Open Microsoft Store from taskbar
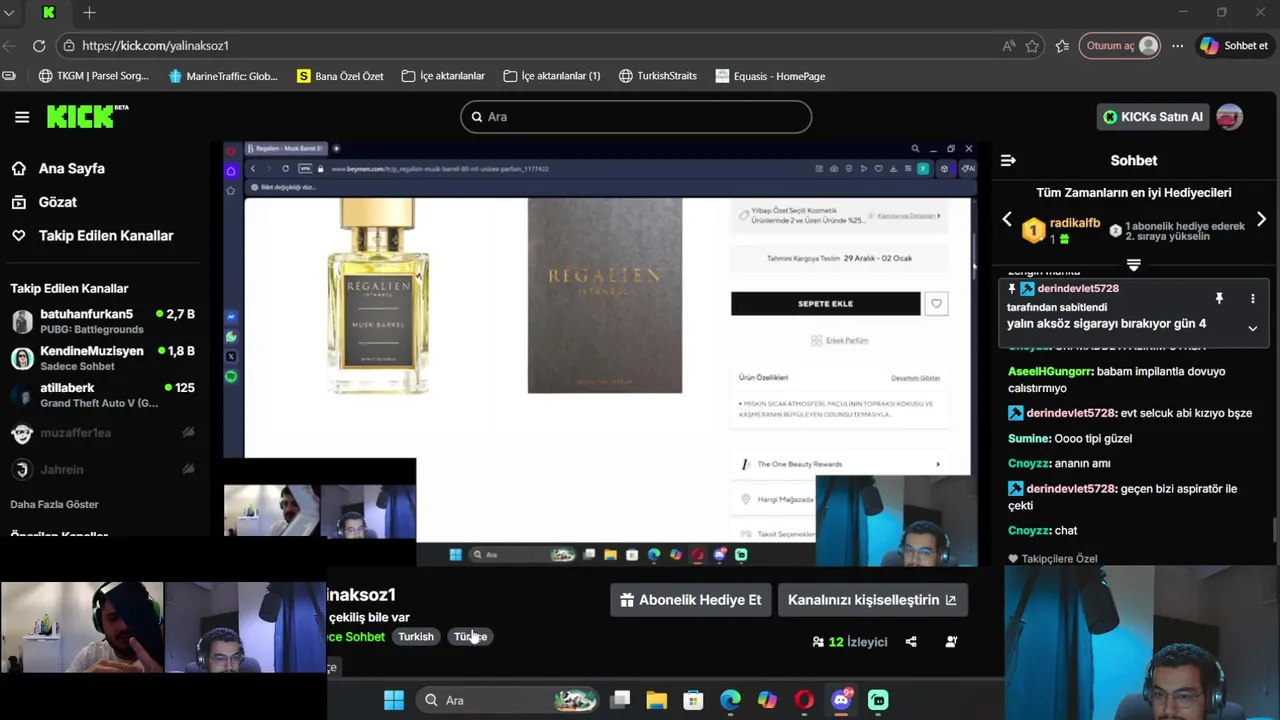Screen dimensions: 1280x720 [694, 700]
